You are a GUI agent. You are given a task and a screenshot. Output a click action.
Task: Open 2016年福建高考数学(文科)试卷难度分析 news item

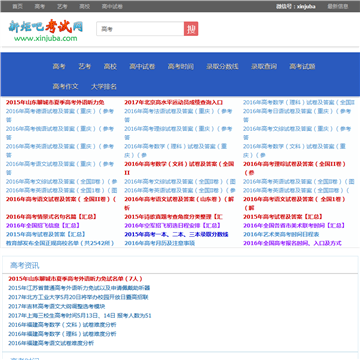tap(62, 325)
